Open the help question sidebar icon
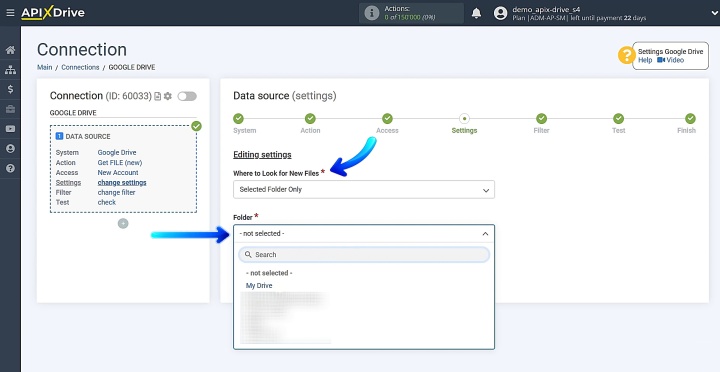 (10, 169)
